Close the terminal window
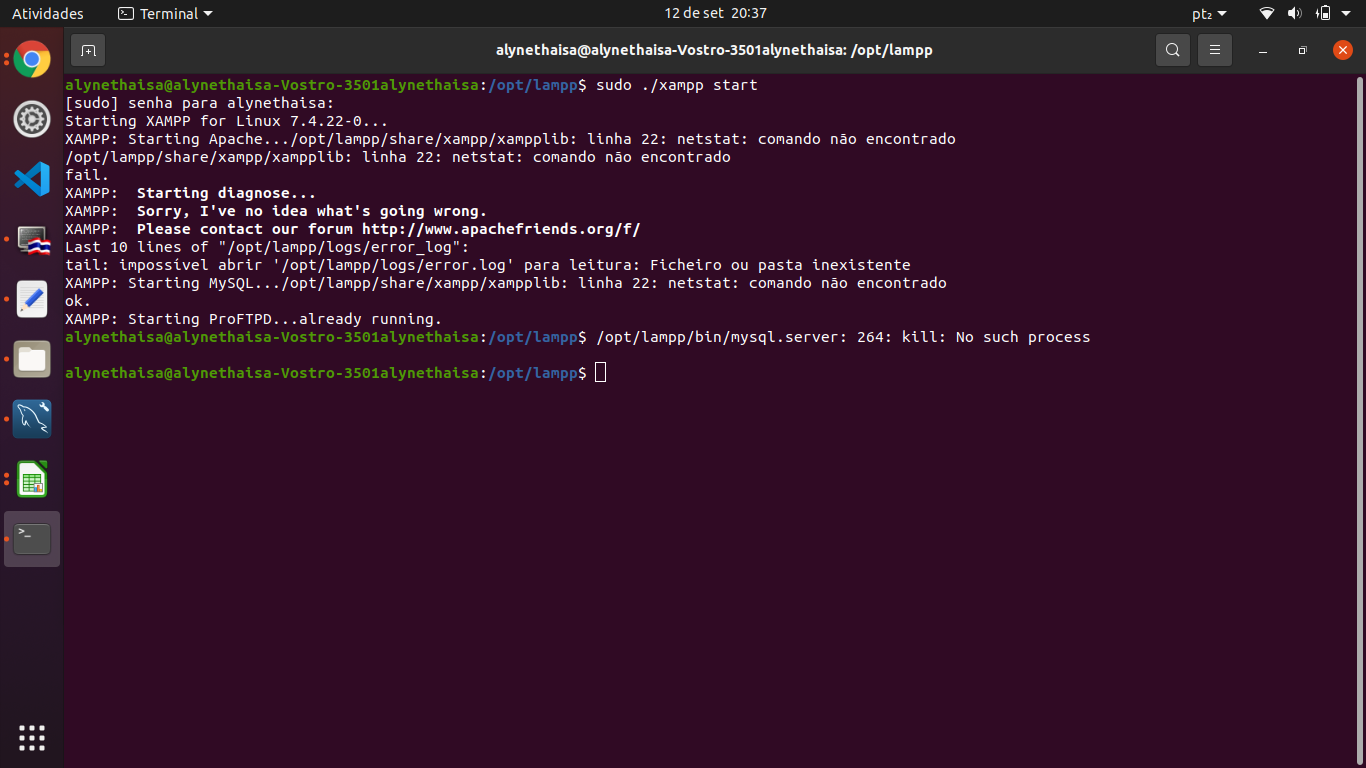This screenshot has width=1366, height=768. 1342,50
